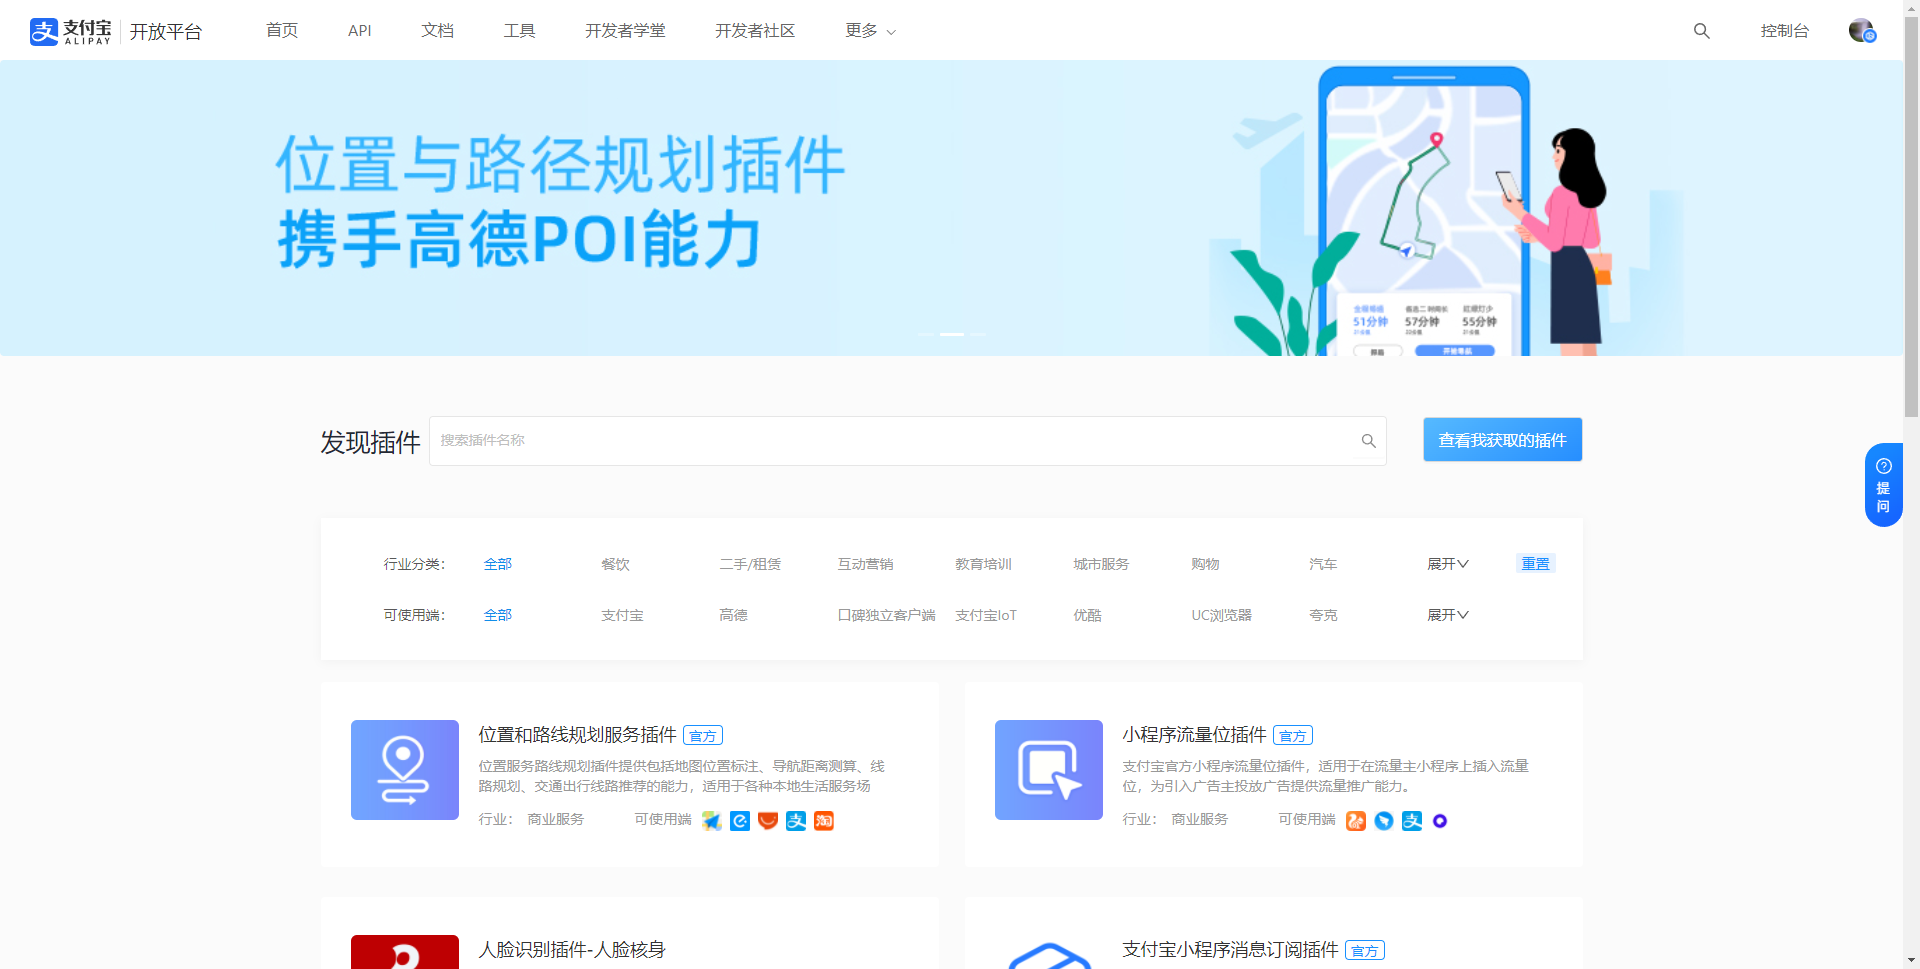Click the 重置 filter reset button

coord(1536,564)
